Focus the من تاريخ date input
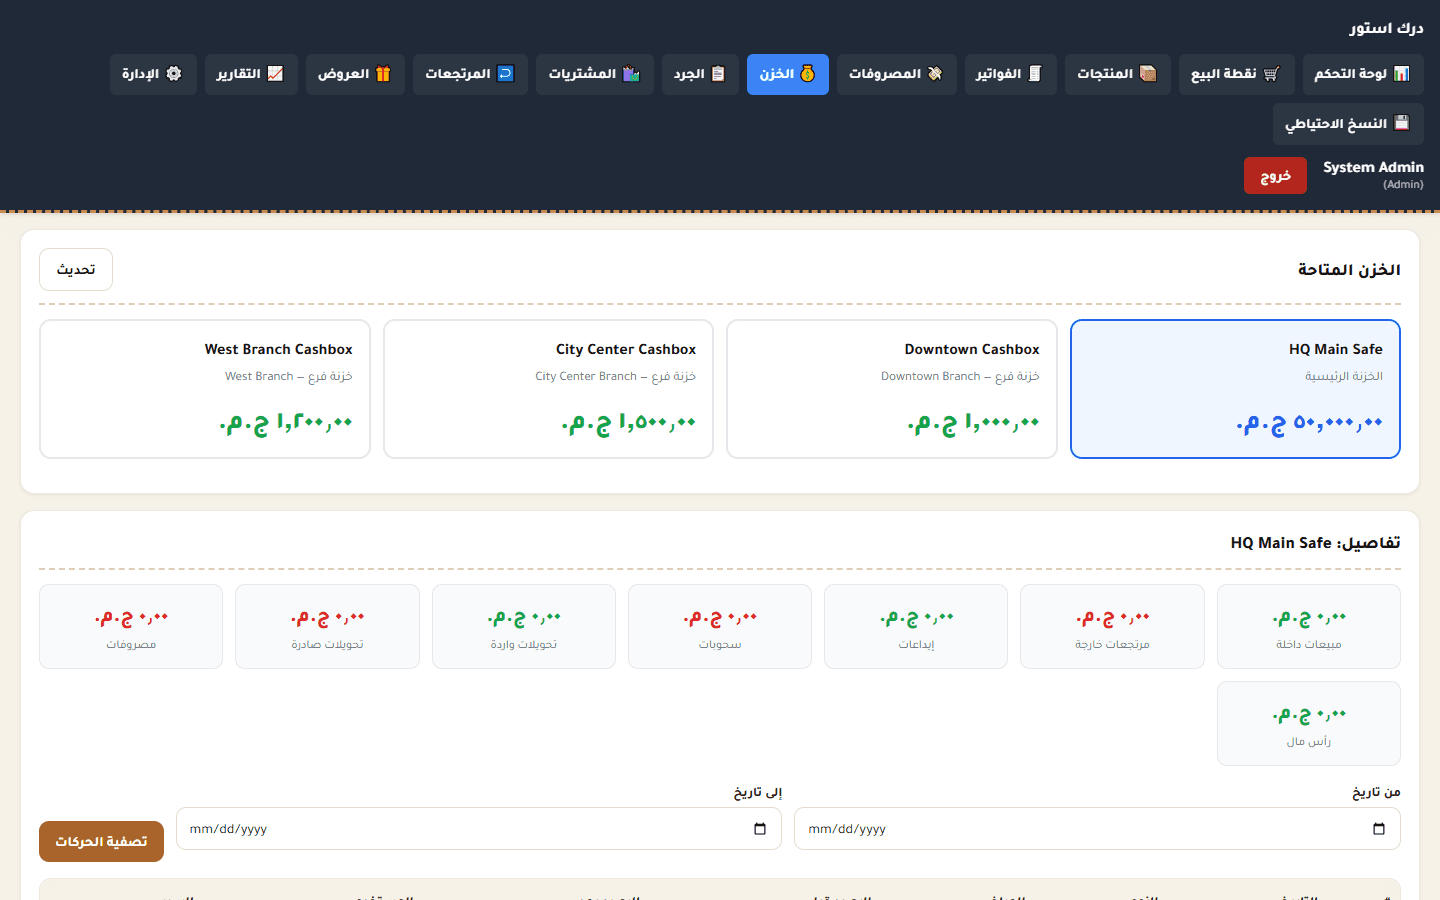This screenshot has width=1440, height=900. pos(1097,829)
